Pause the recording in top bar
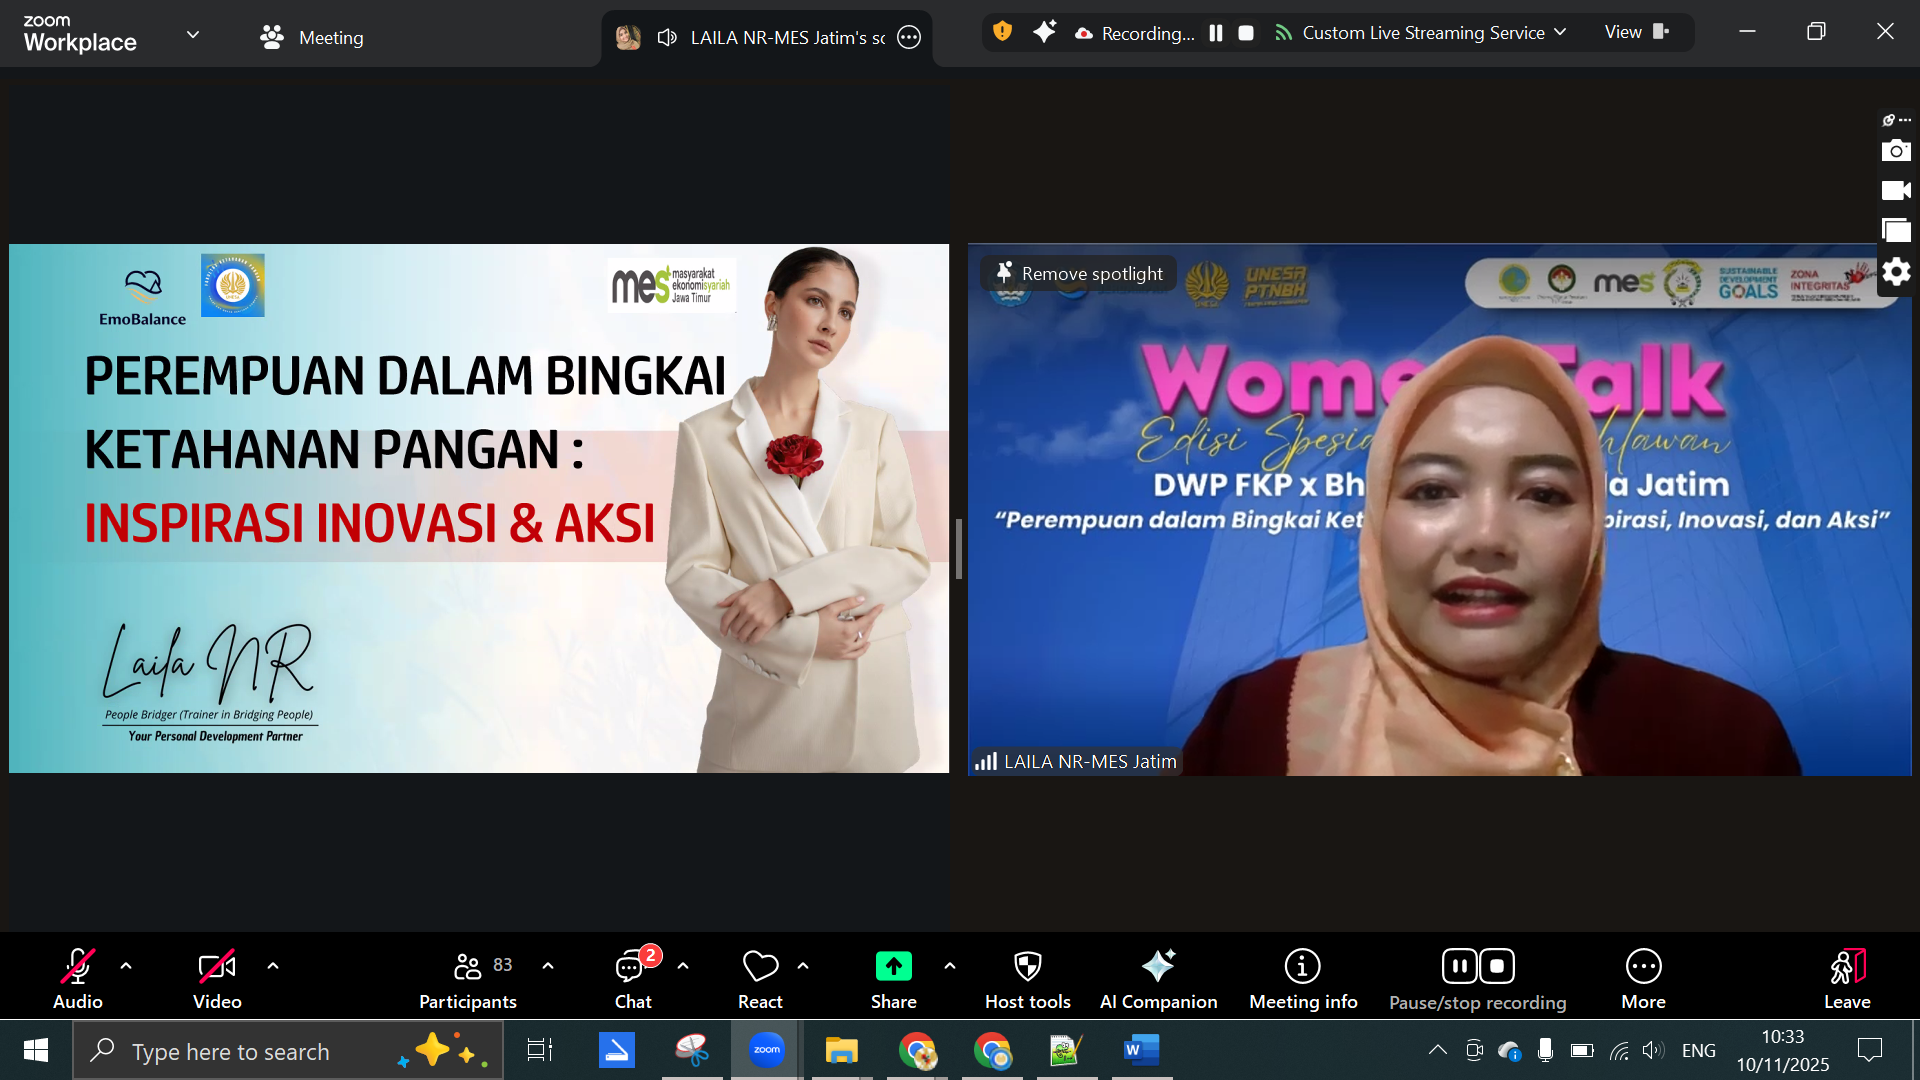Screen dimensions: 1920x1080 pyautogui.click(x=1215, y=33)
